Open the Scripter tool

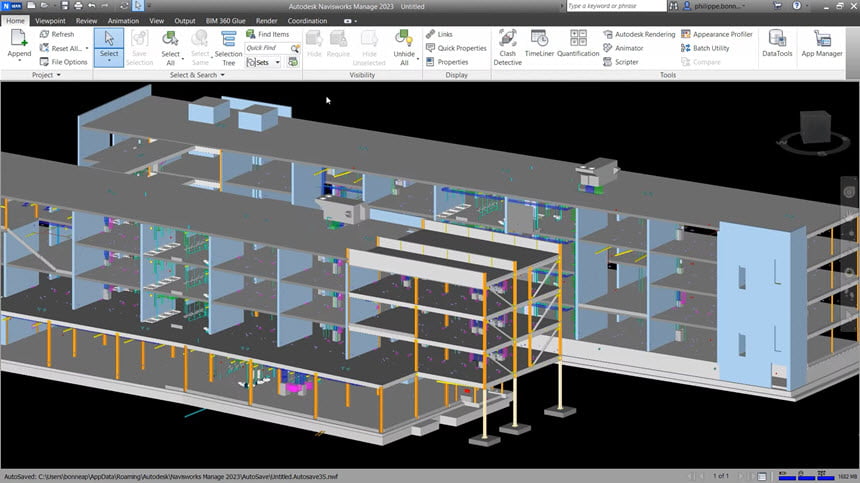click(621, 62)
